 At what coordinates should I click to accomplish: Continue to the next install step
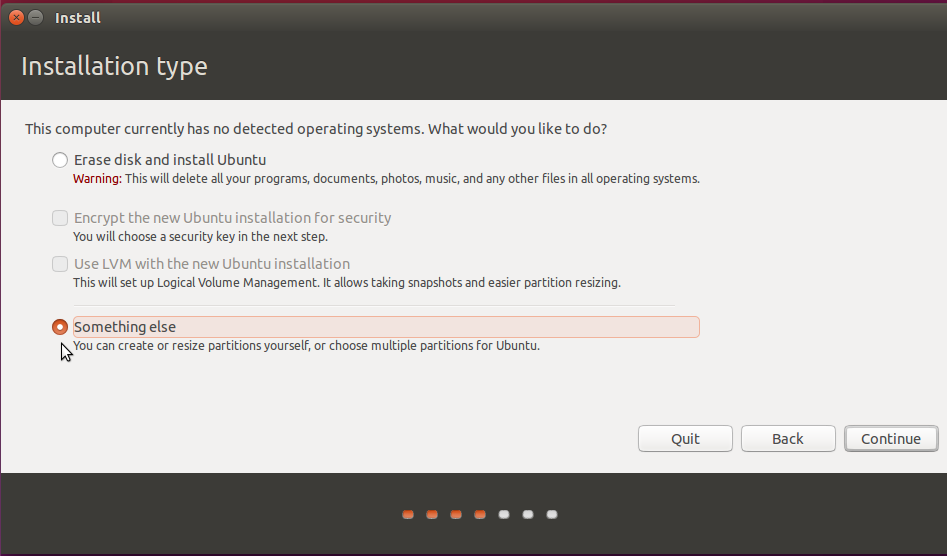point(891,439)
